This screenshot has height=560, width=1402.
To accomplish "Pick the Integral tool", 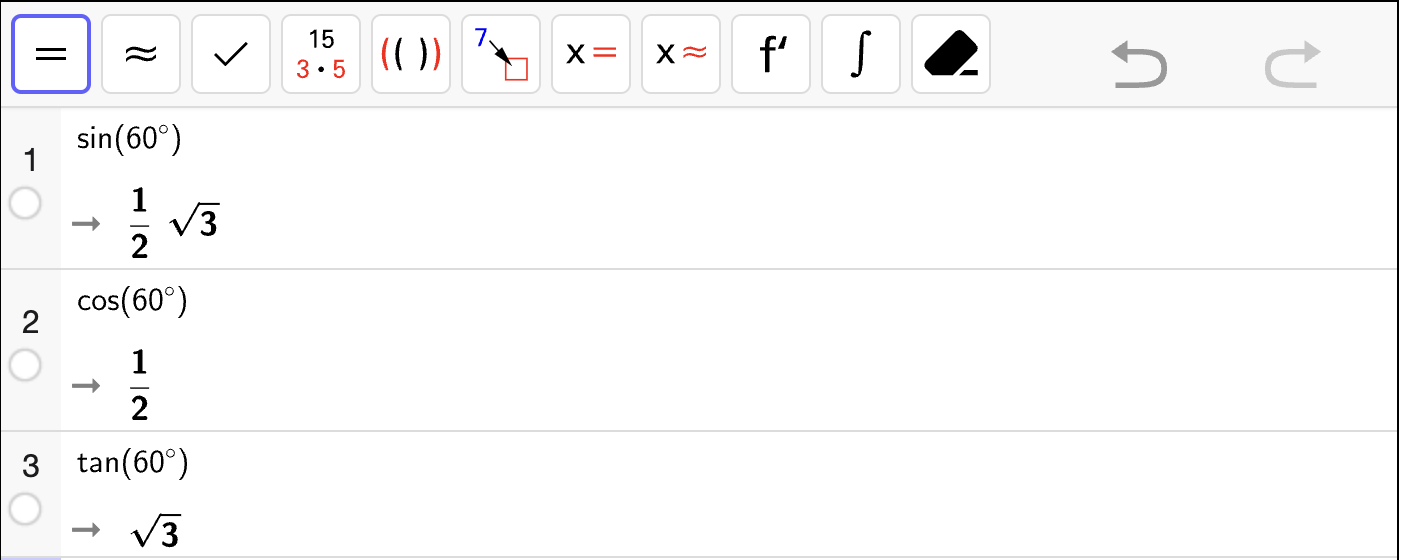I will pos(861,54).
